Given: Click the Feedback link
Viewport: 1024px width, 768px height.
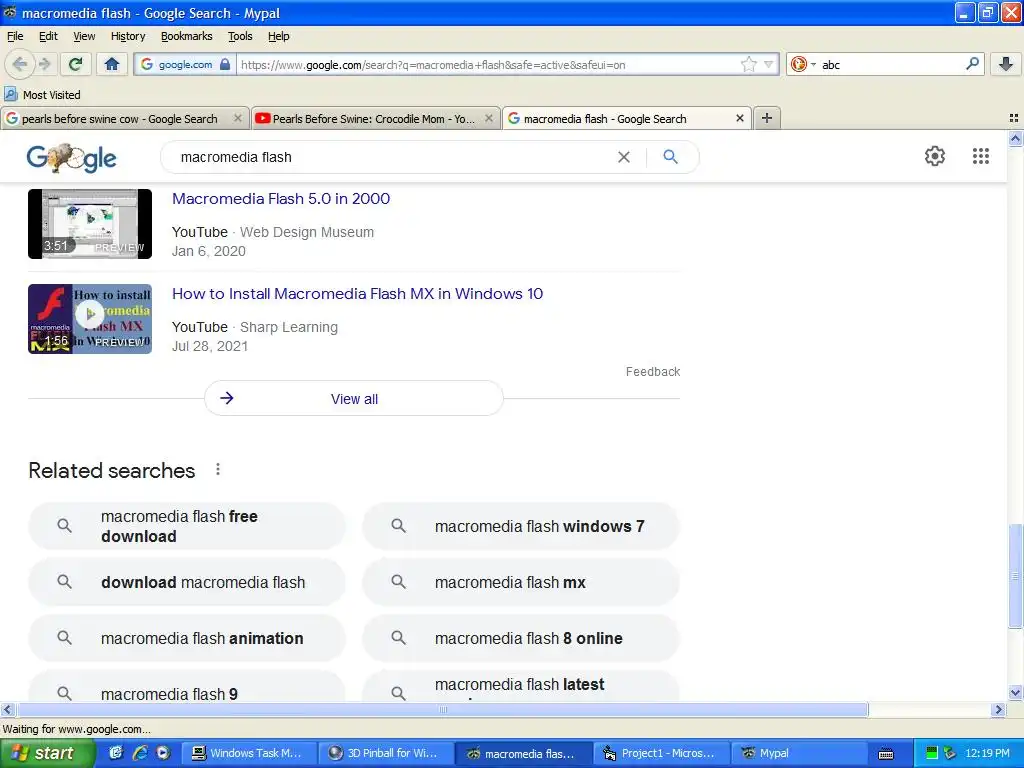Looking at the screenshot, I should pos(652,372).
